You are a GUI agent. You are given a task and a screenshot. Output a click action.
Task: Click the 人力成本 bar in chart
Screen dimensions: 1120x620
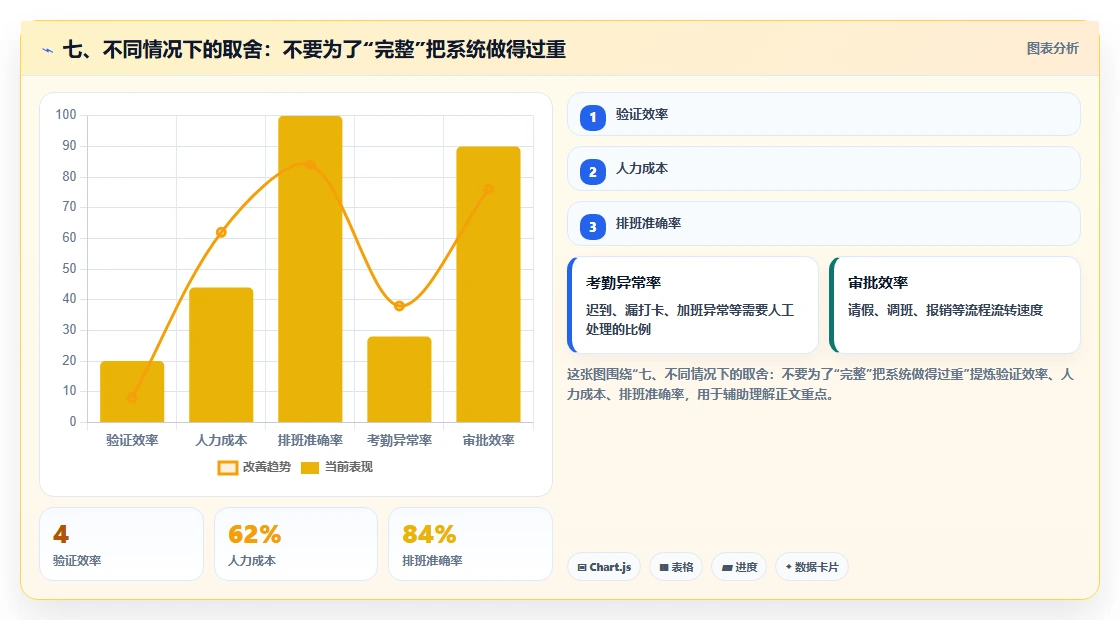[221, 355]
